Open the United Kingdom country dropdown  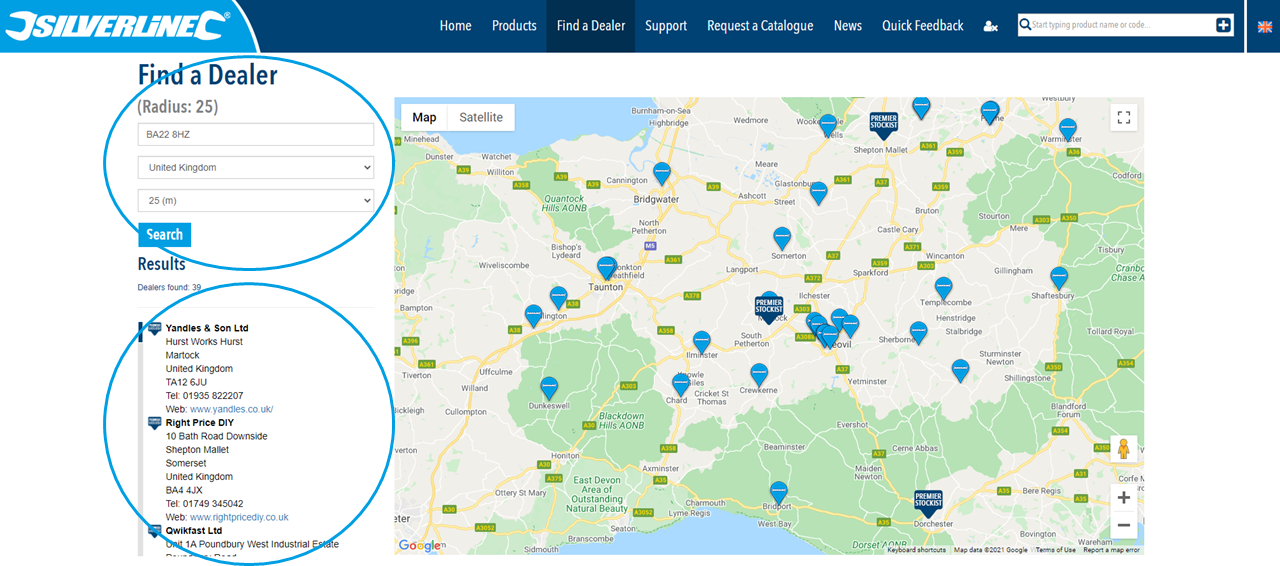click(x=256, y=167)
